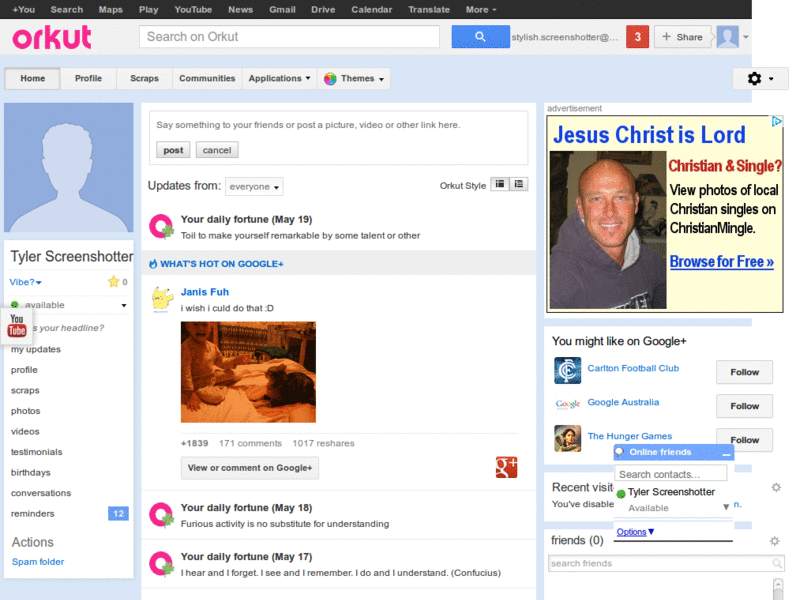This screenshot has height=600, width=800.
Task: Open the red notifications counter showing 3
Action: pyautogui.click(x=637, y=37)
